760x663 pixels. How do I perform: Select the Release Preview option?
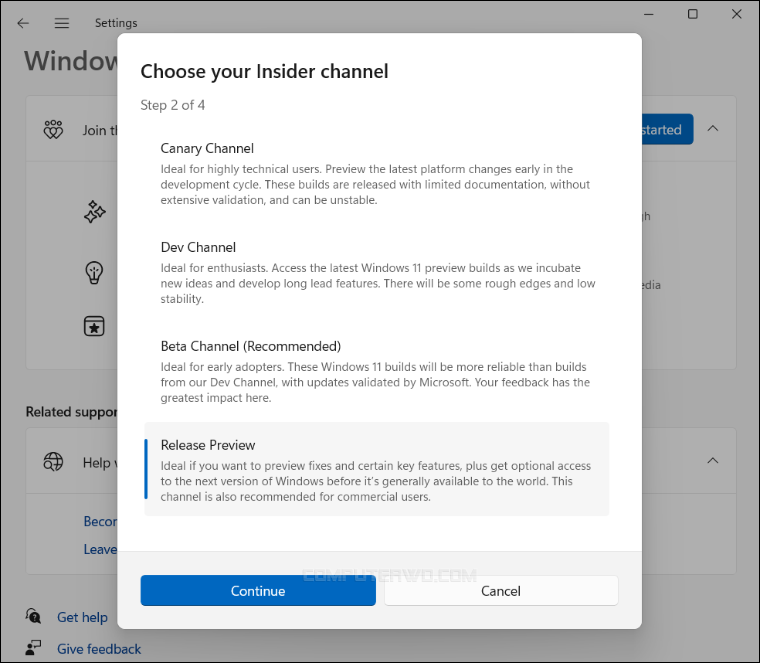coord(377,469)
